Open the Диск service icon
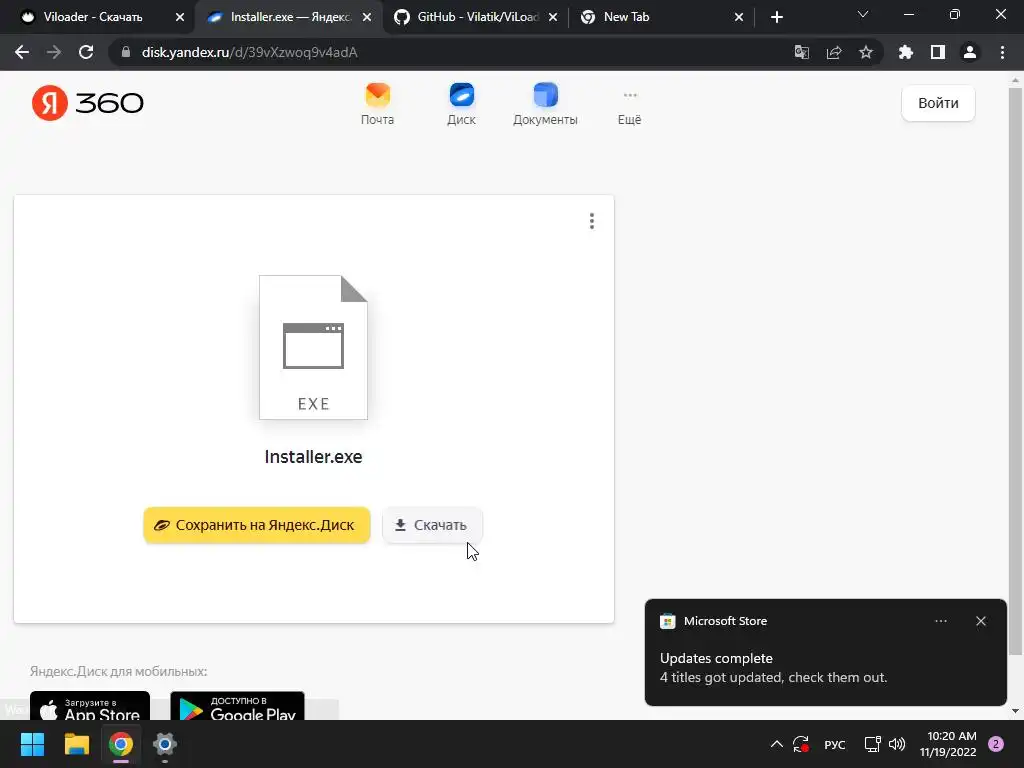Viewport: 1024px width, 768px height. tap(461, 104)
